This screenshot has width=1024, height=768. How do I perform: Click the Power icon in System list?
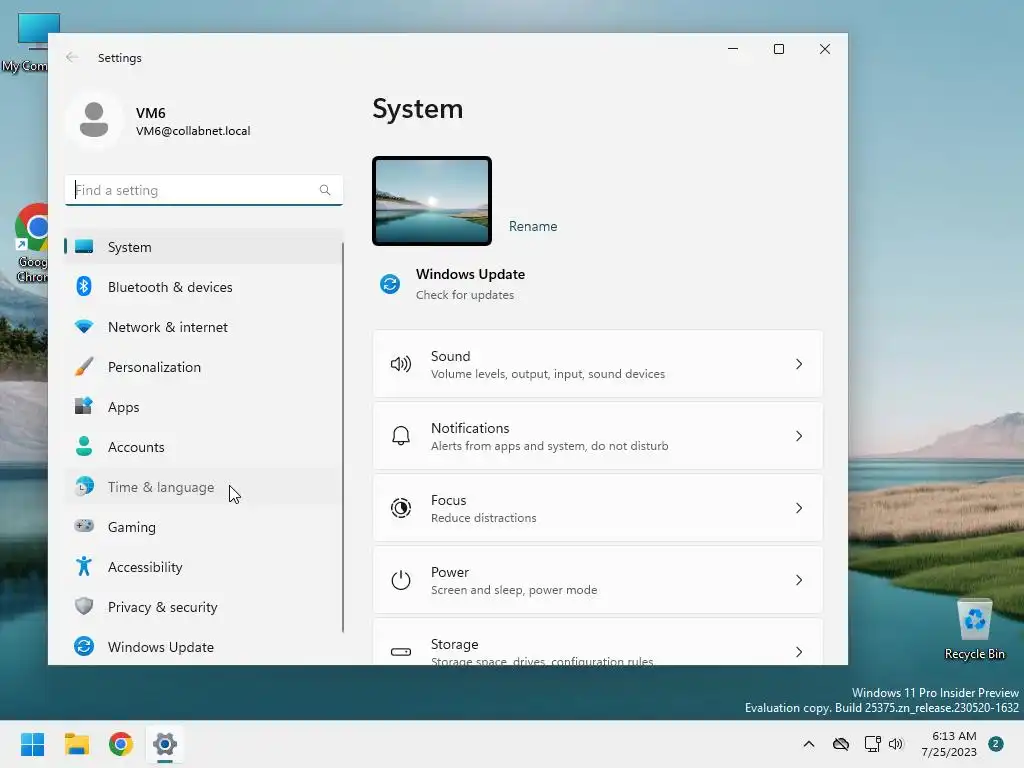[x=400, y=580]
